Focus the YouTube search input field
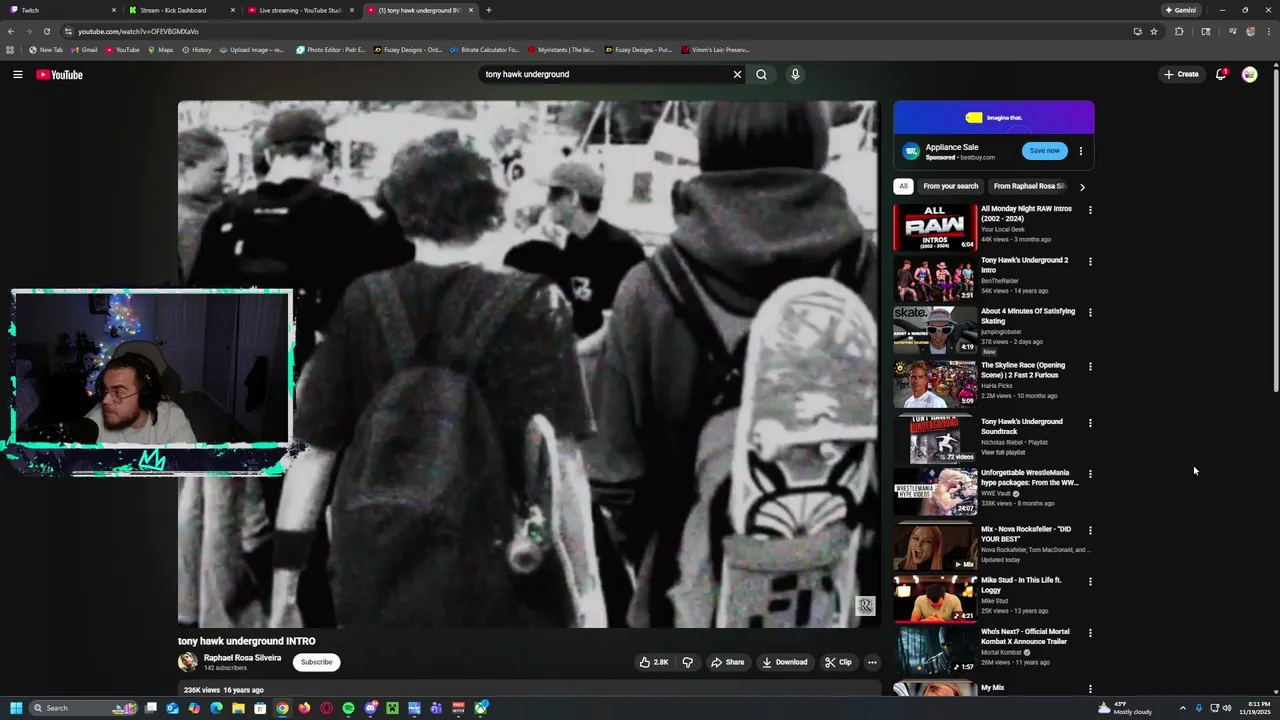 605,74
